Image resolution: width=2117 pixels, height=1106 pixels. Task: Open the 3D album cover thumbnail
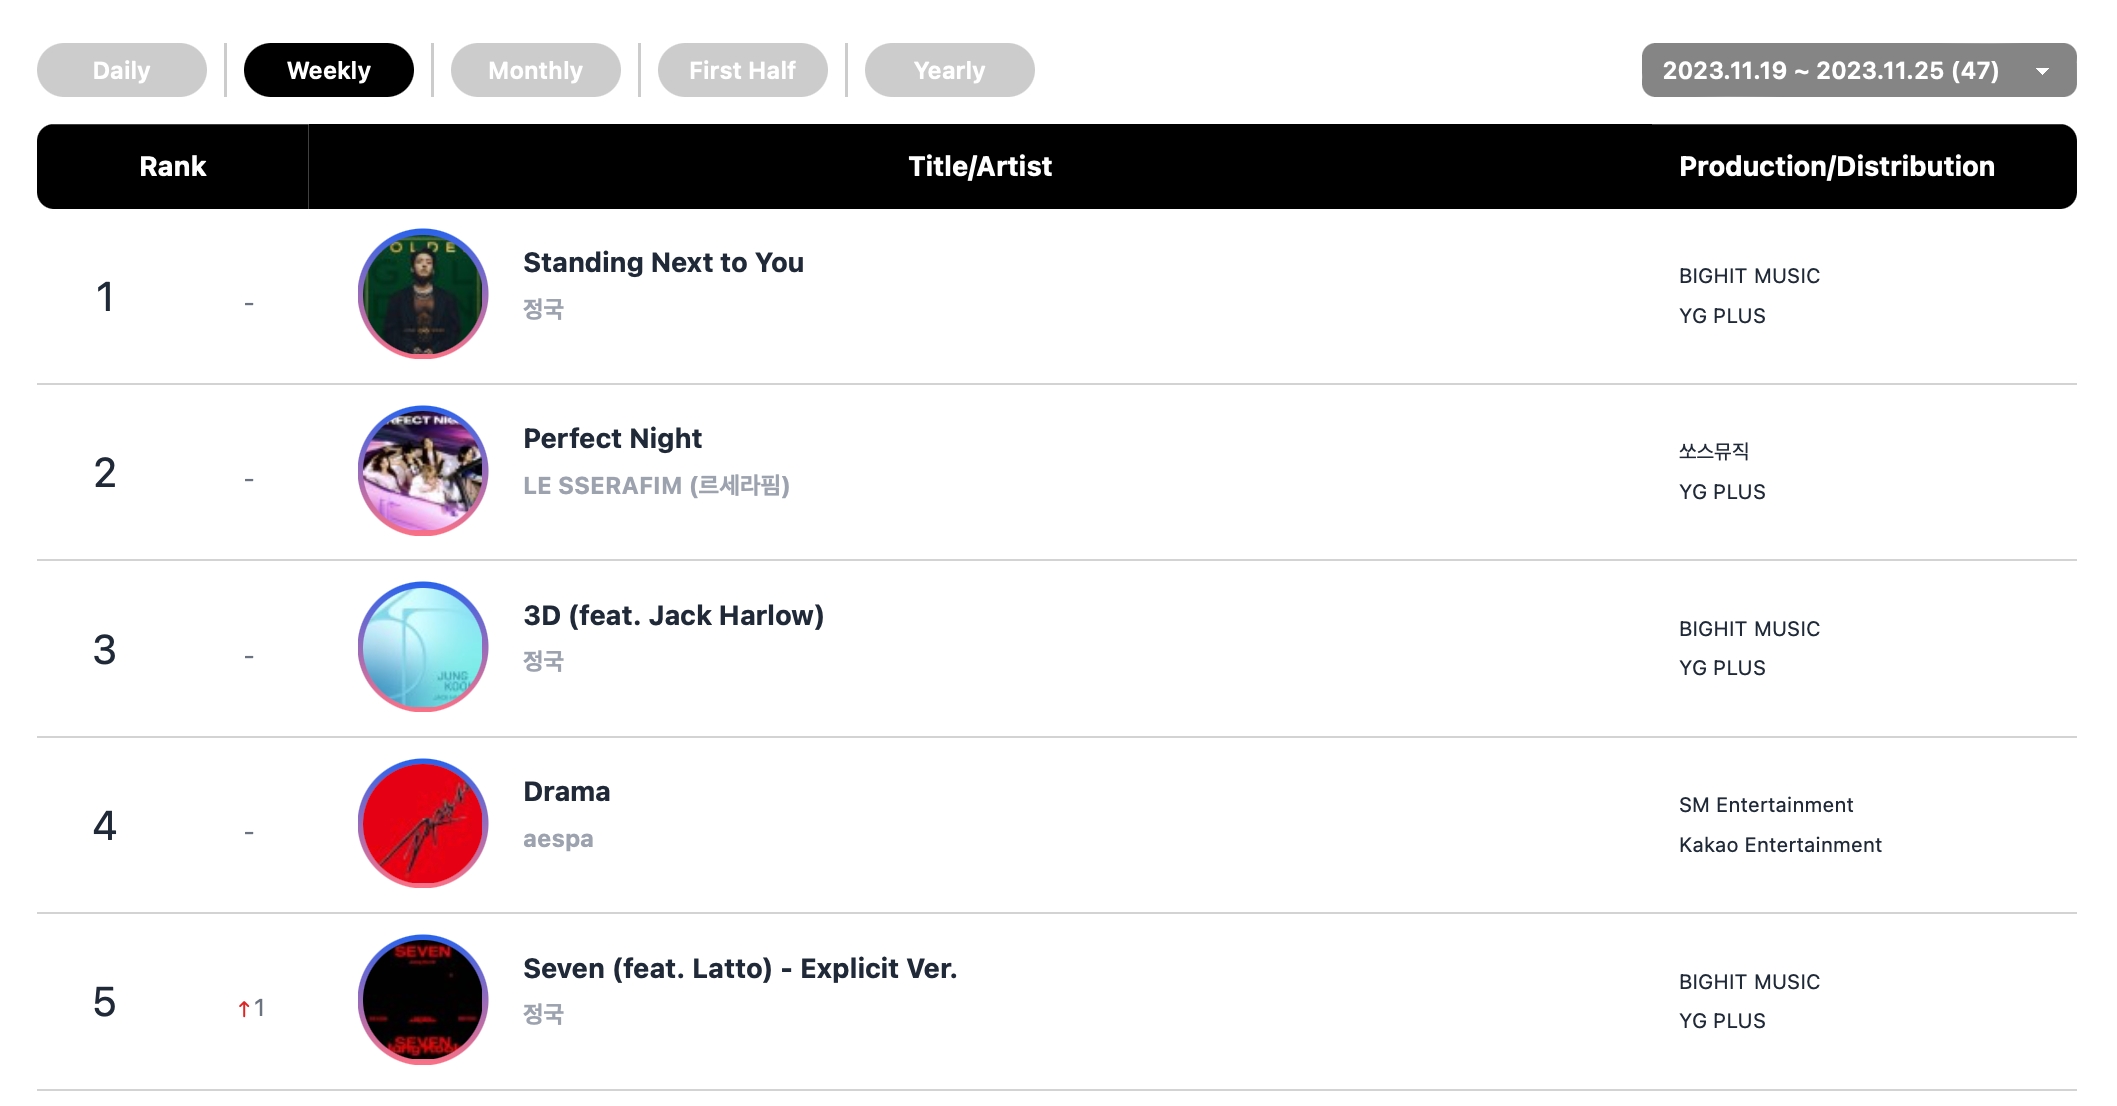click(423, 647)
